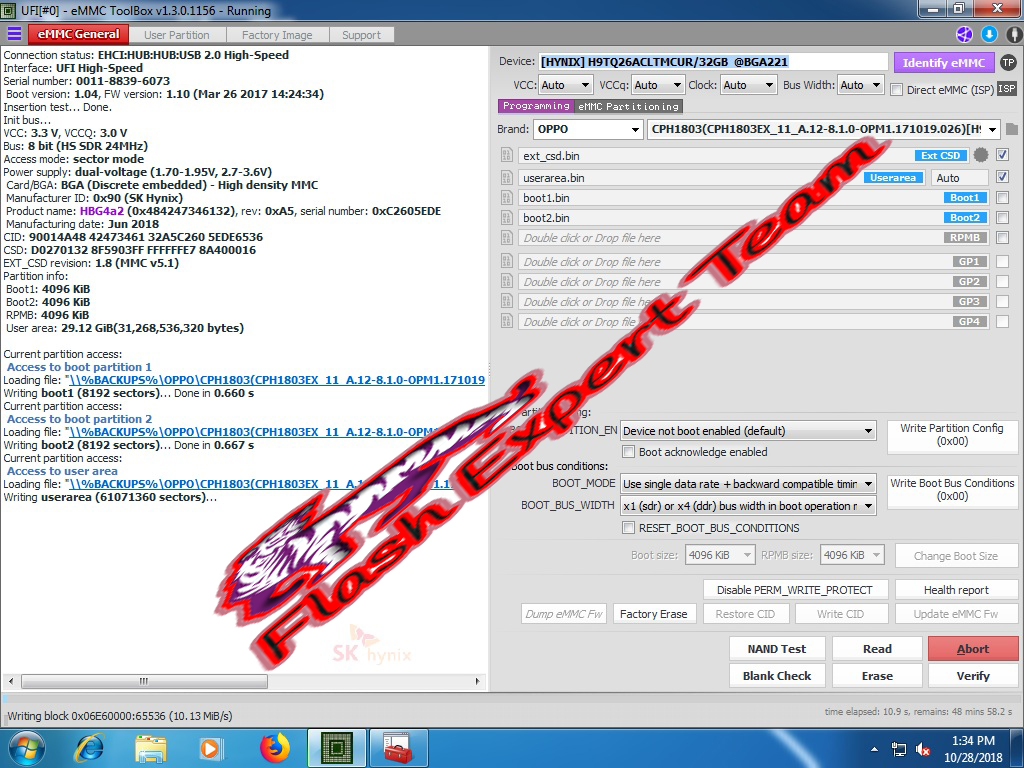Enable Direct eMMC (ISP) checkbox
Screen dimensions: 1024x768
pyautogui.click(x=897, y=89)
